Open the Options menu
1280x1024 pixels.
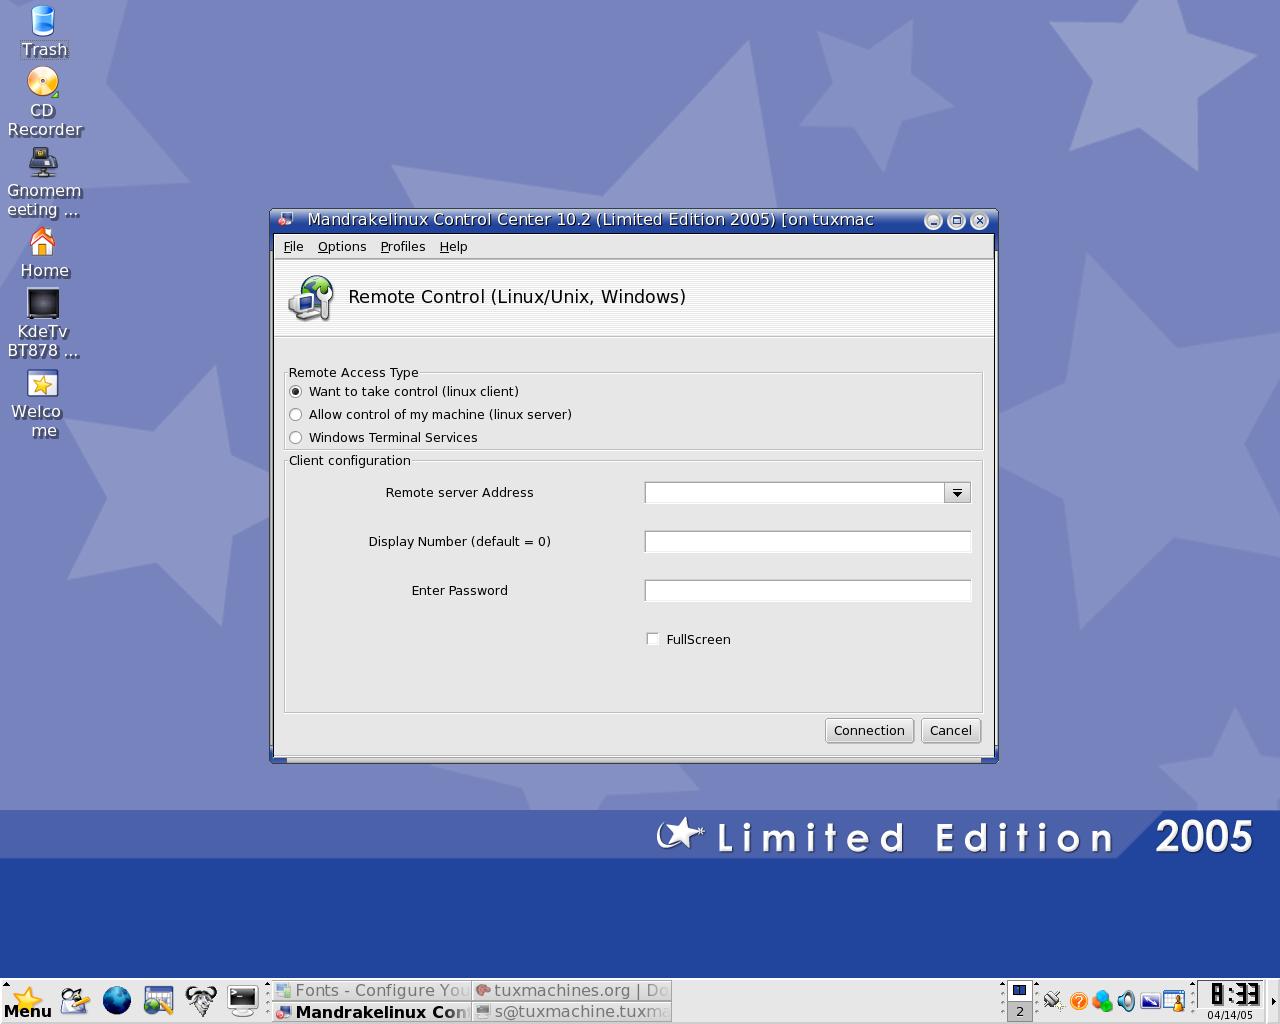[342, 247]
